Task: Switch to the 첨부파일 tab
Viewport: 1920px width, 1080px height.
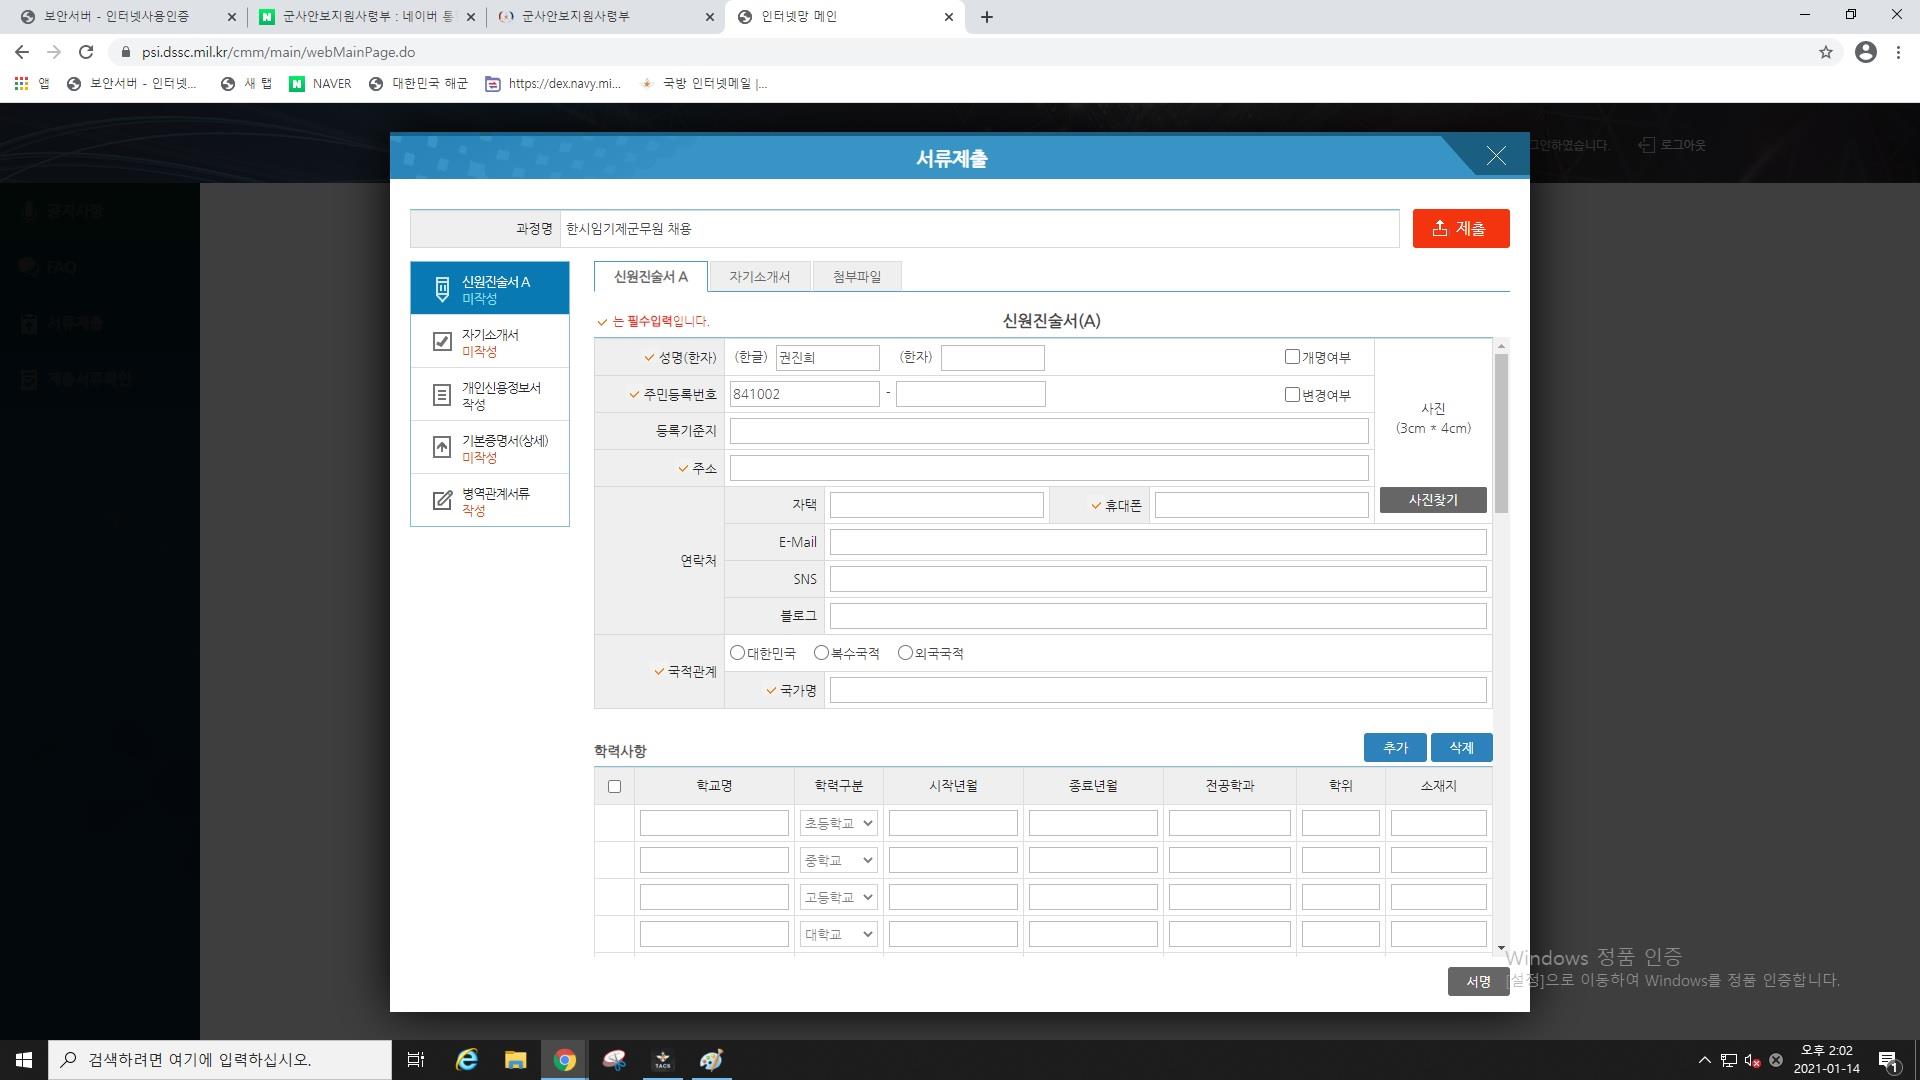Action: (x=857, y=277)
